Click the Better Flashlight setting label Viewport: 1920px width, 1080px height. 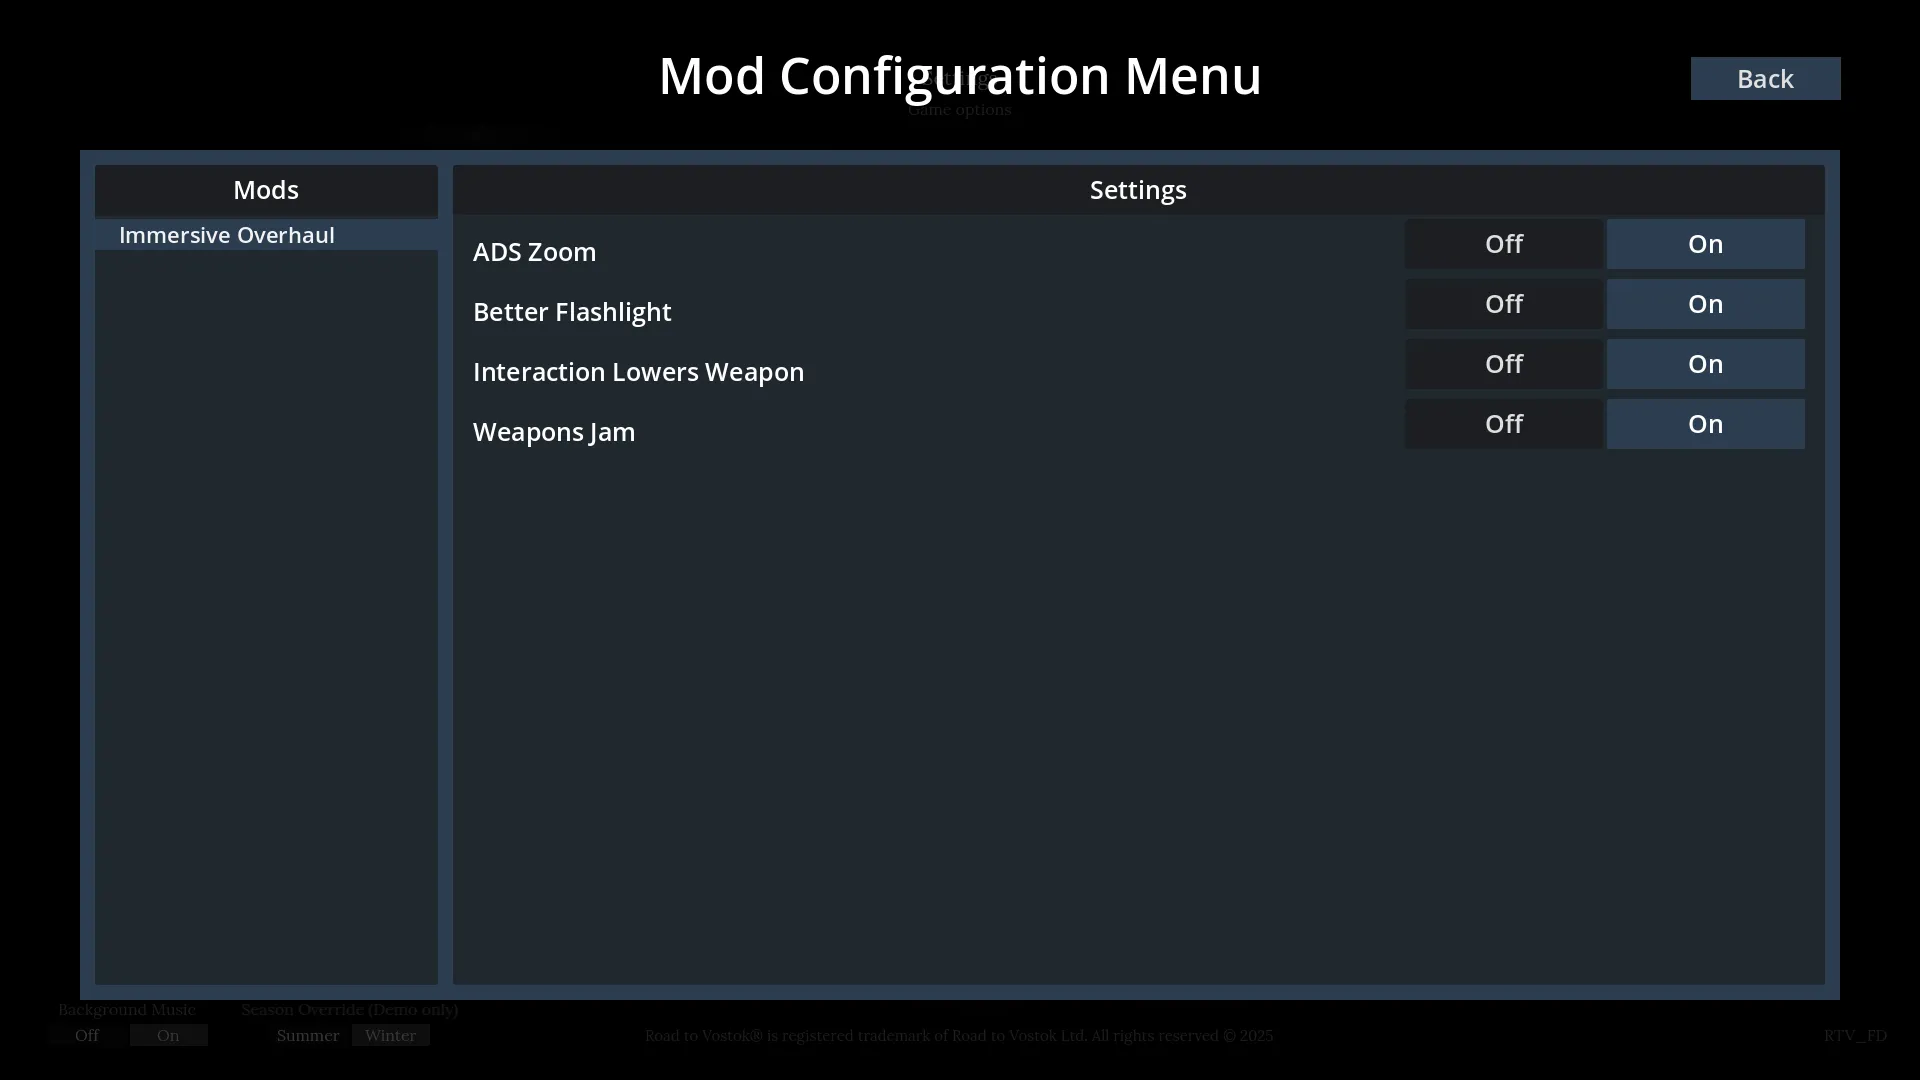(x=572, y=312)
